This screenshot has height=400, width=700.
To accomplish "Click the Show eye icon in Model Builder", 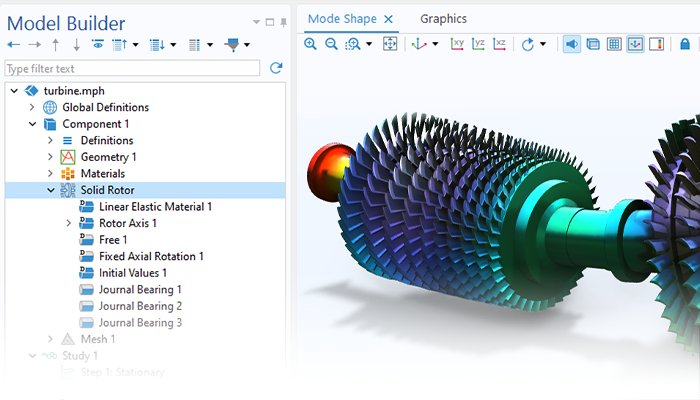I will 98,44.
